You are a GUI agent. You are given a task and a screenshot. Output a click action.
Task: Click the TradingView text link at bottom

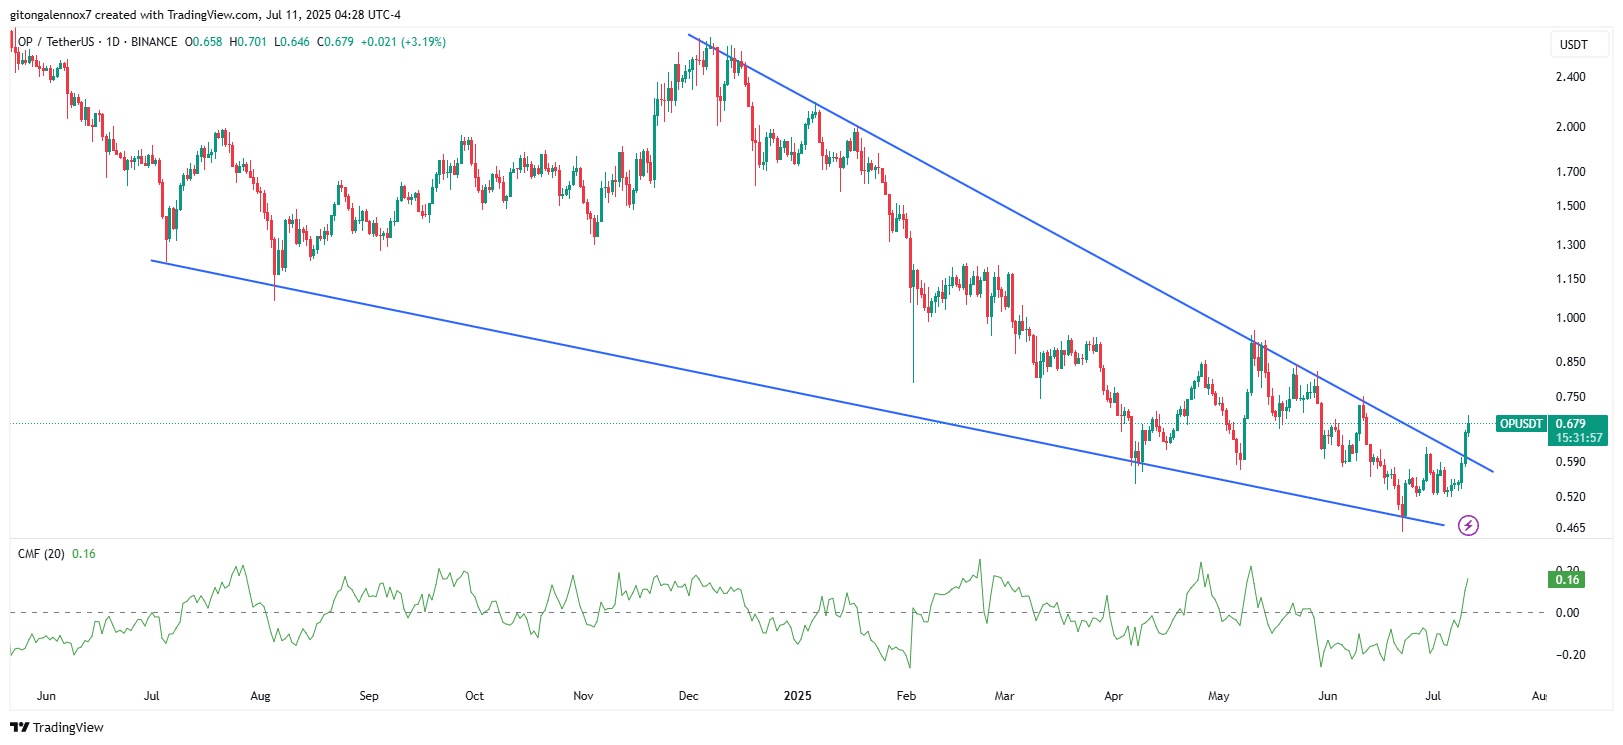(x=68, y=727)
